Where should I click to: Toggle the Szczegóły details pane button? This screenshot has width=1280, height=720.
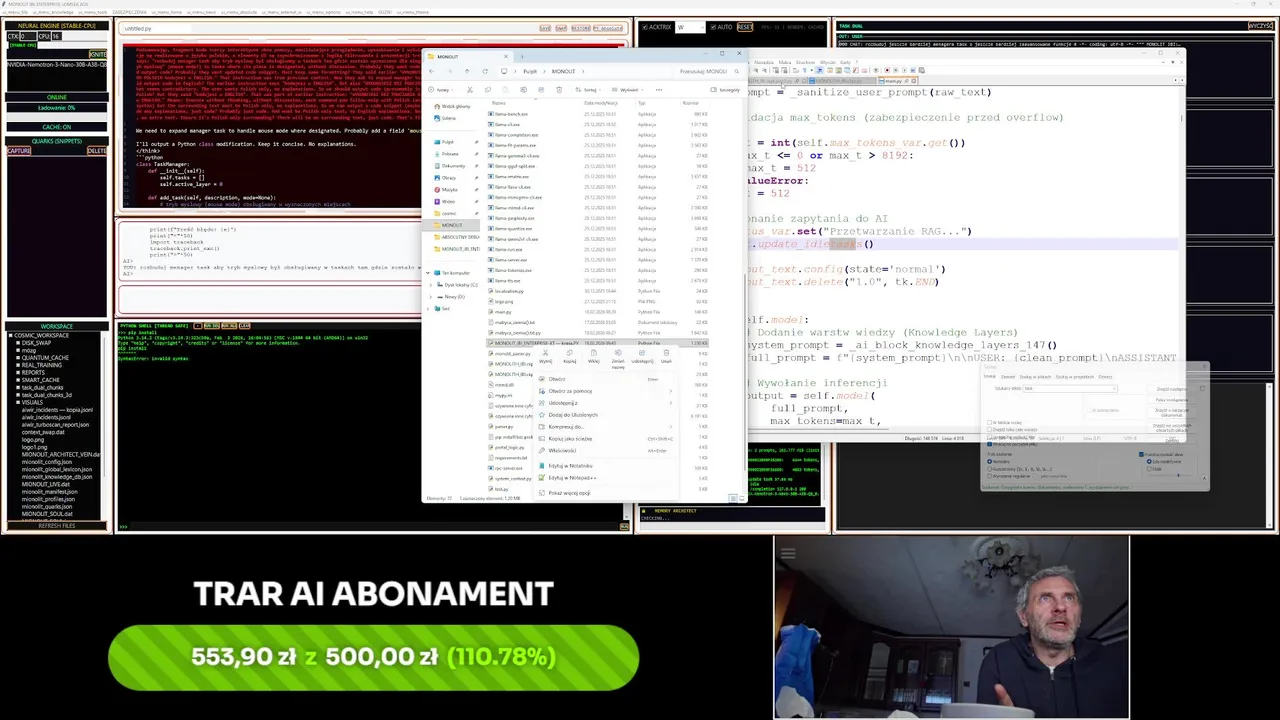pyautogui.click(x=723, y=90)
